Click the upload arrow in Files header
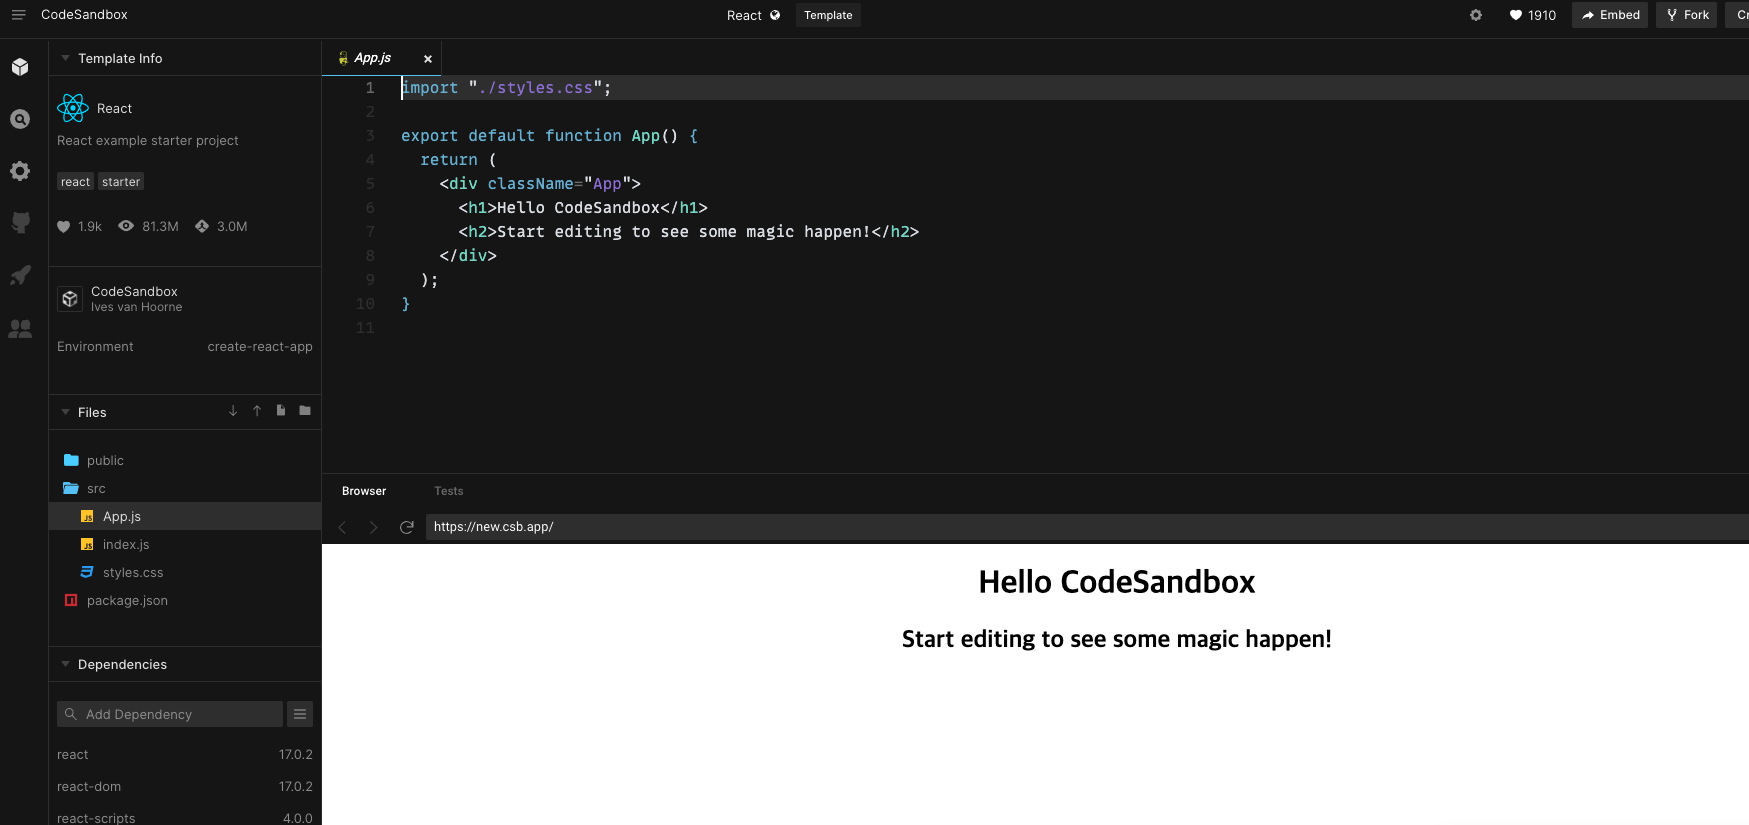 257,411
